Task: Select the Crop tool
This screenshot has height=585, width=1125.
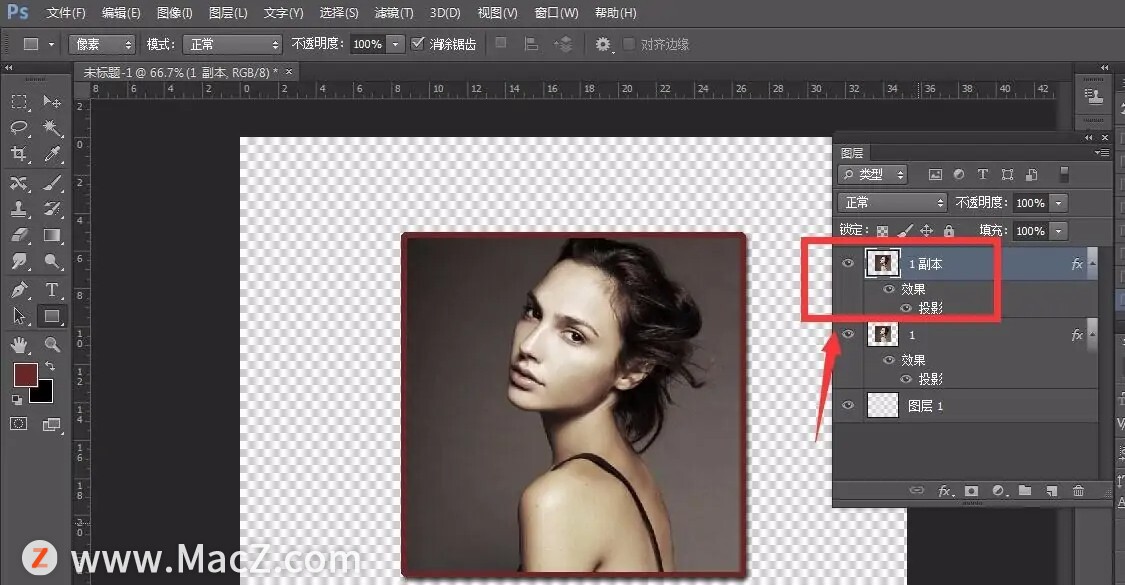Action: coord(19,154)
